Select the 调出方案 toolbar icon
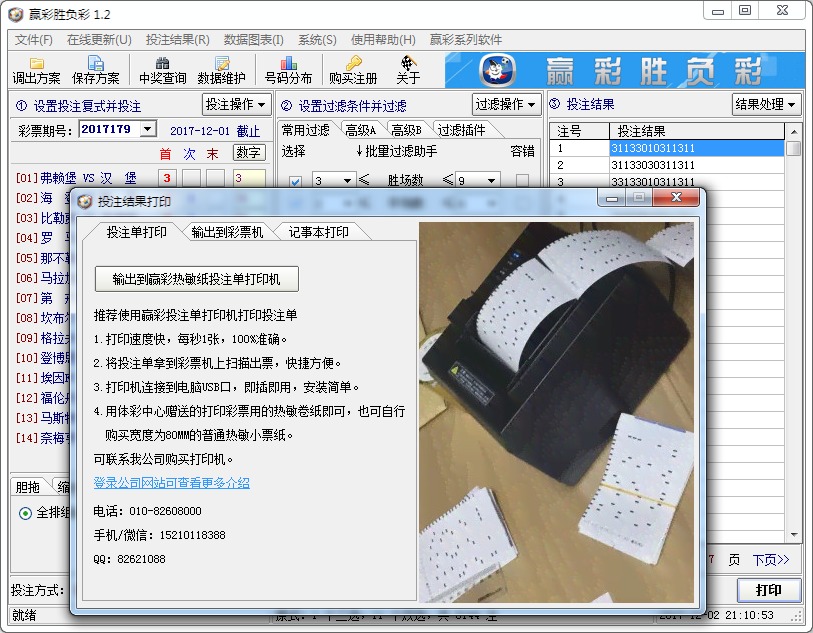This screenshot has width=813, height=633. 38,71
